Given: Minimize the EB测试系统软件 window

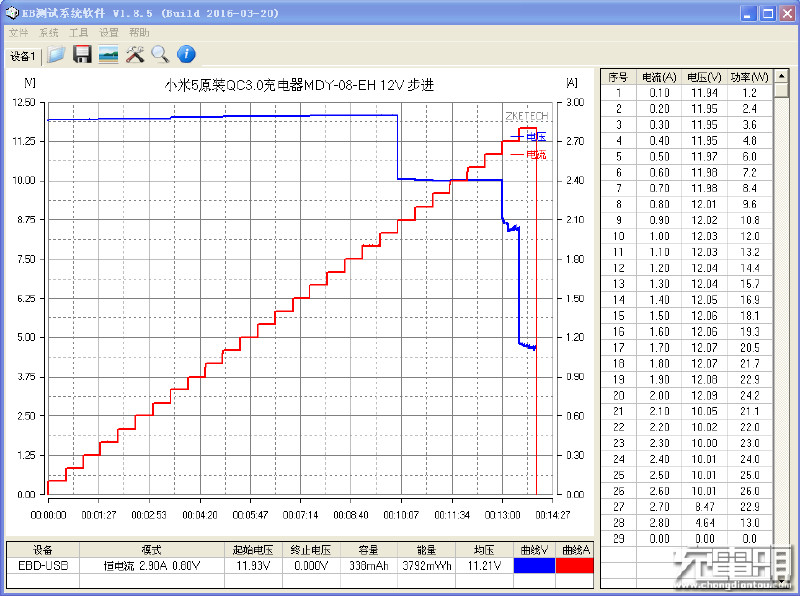Looking at the screenshot, I should 748,13.
